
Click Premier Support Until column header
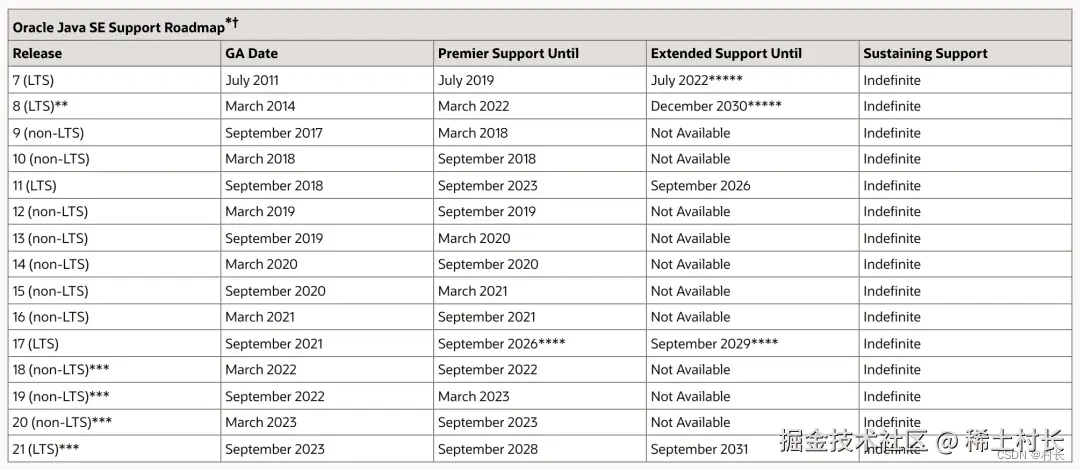[508, 54]
